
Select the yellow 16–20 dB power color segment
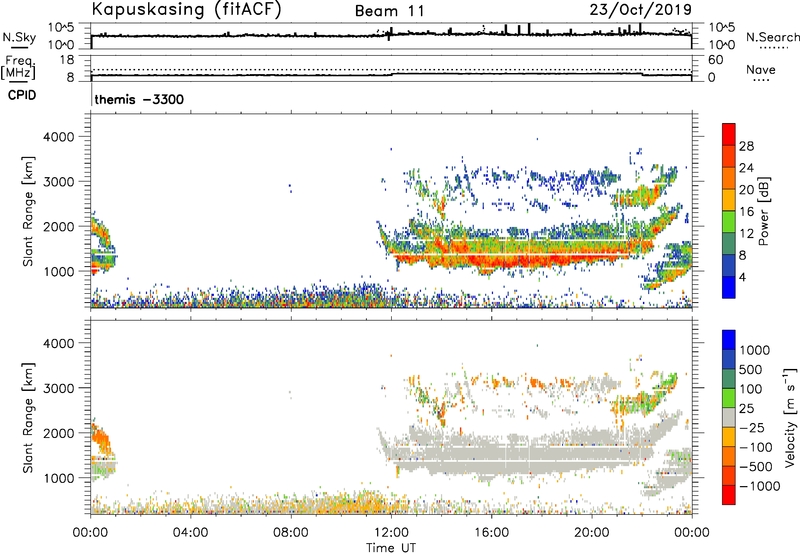point(729,199)
